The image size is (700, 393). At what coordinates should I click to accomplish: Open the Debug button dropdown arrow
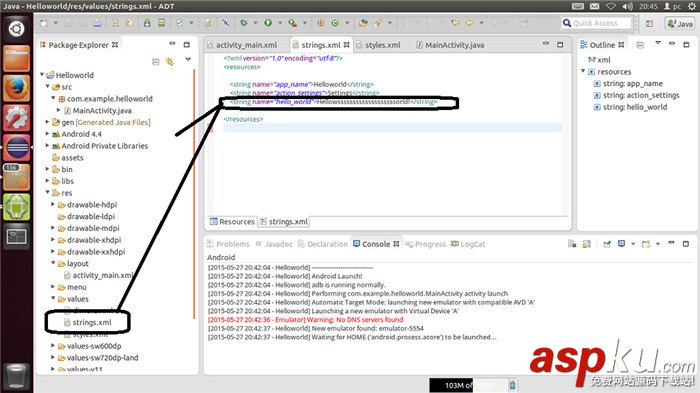255,23
